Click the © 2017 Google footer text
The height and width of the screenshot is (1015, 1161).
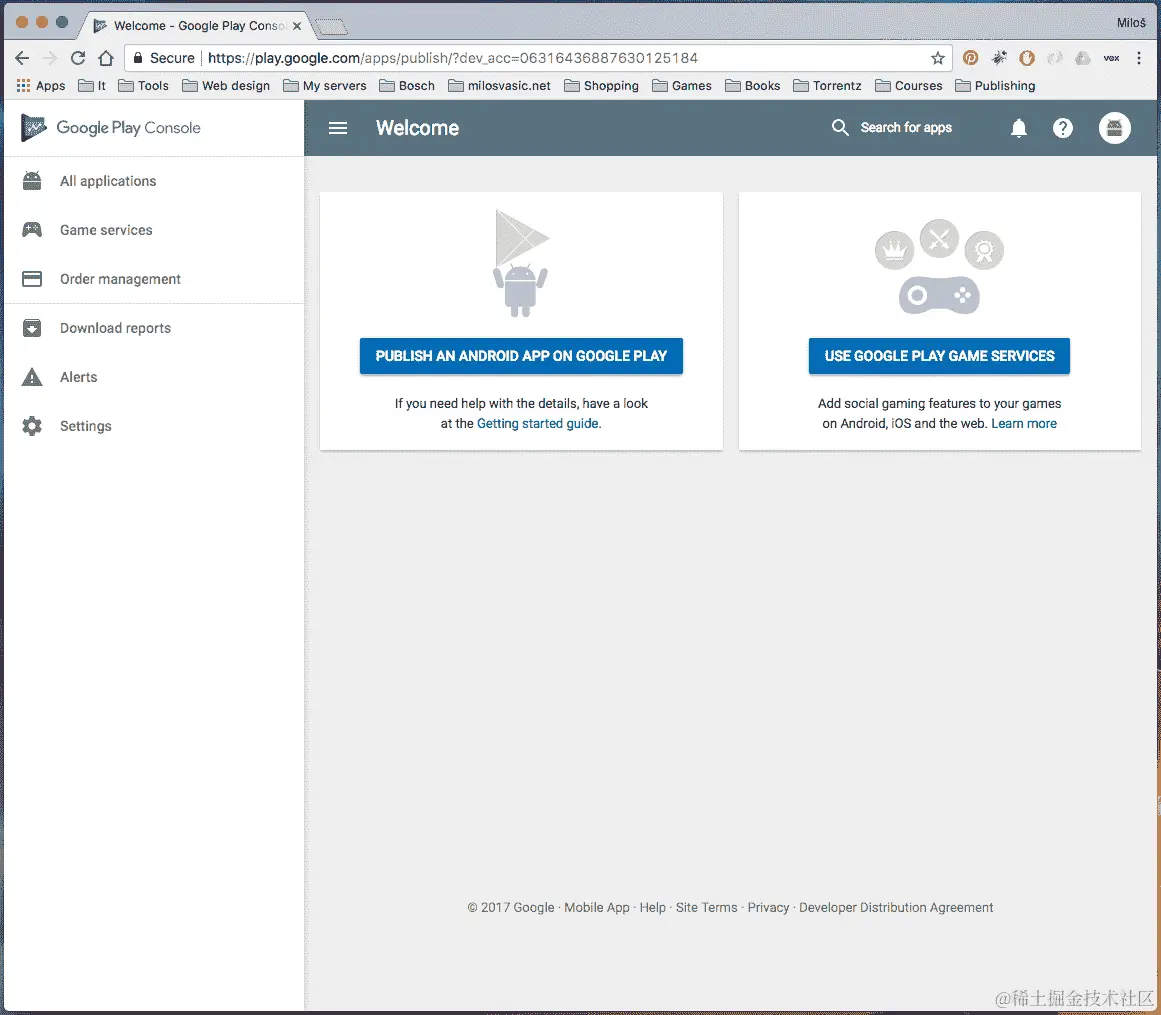(511, 908)
